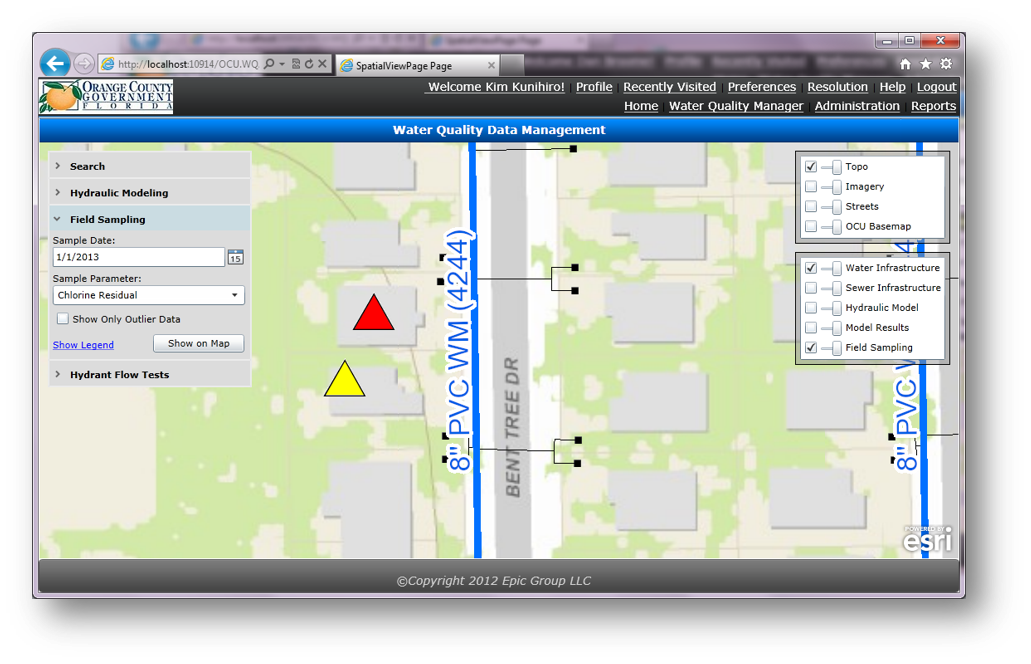This screenshot has width=1031, height=664.
Task: Click the browser favorites star icon
Action: (x=925, y=64)
